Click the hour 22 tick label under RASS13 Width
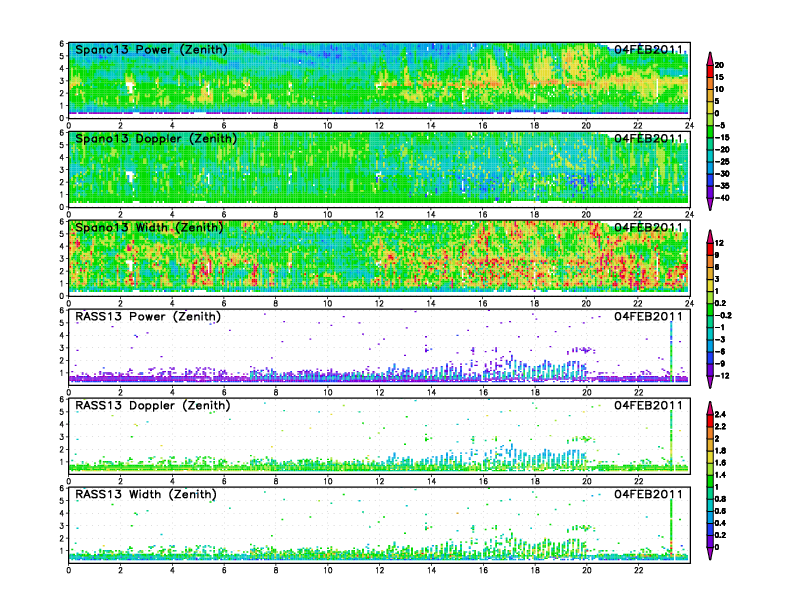This screenshot has width=792, height=612. [638, 570]
